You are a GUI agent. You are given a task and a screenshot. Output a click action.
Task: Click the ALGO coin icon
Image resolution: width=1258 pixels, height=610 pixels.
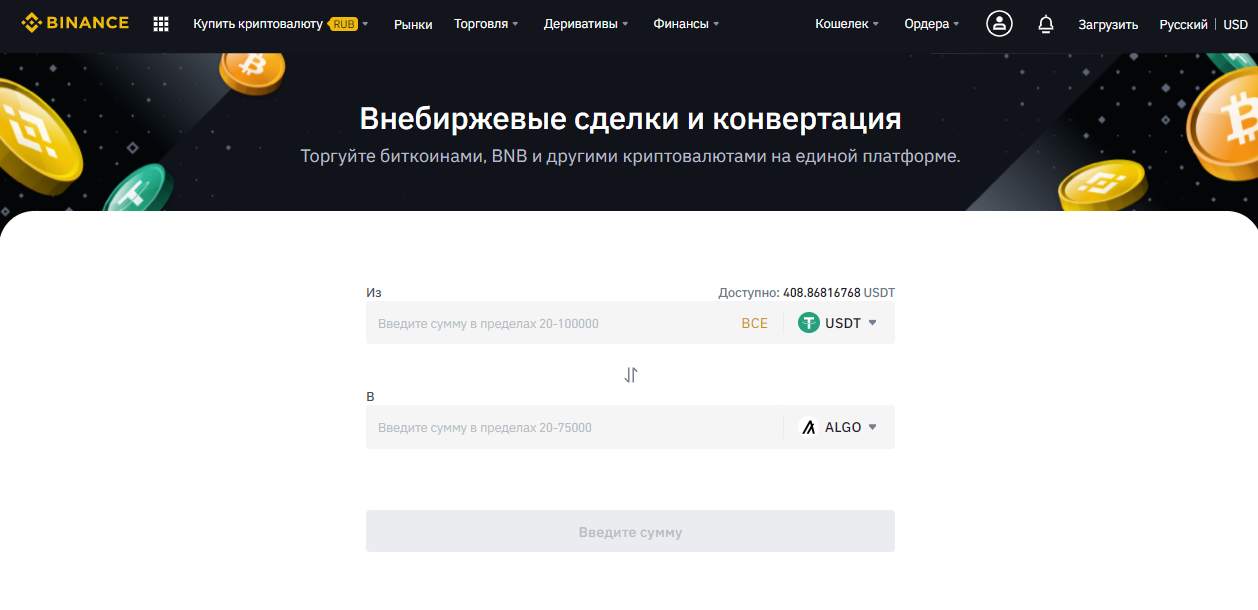point(809,427)
